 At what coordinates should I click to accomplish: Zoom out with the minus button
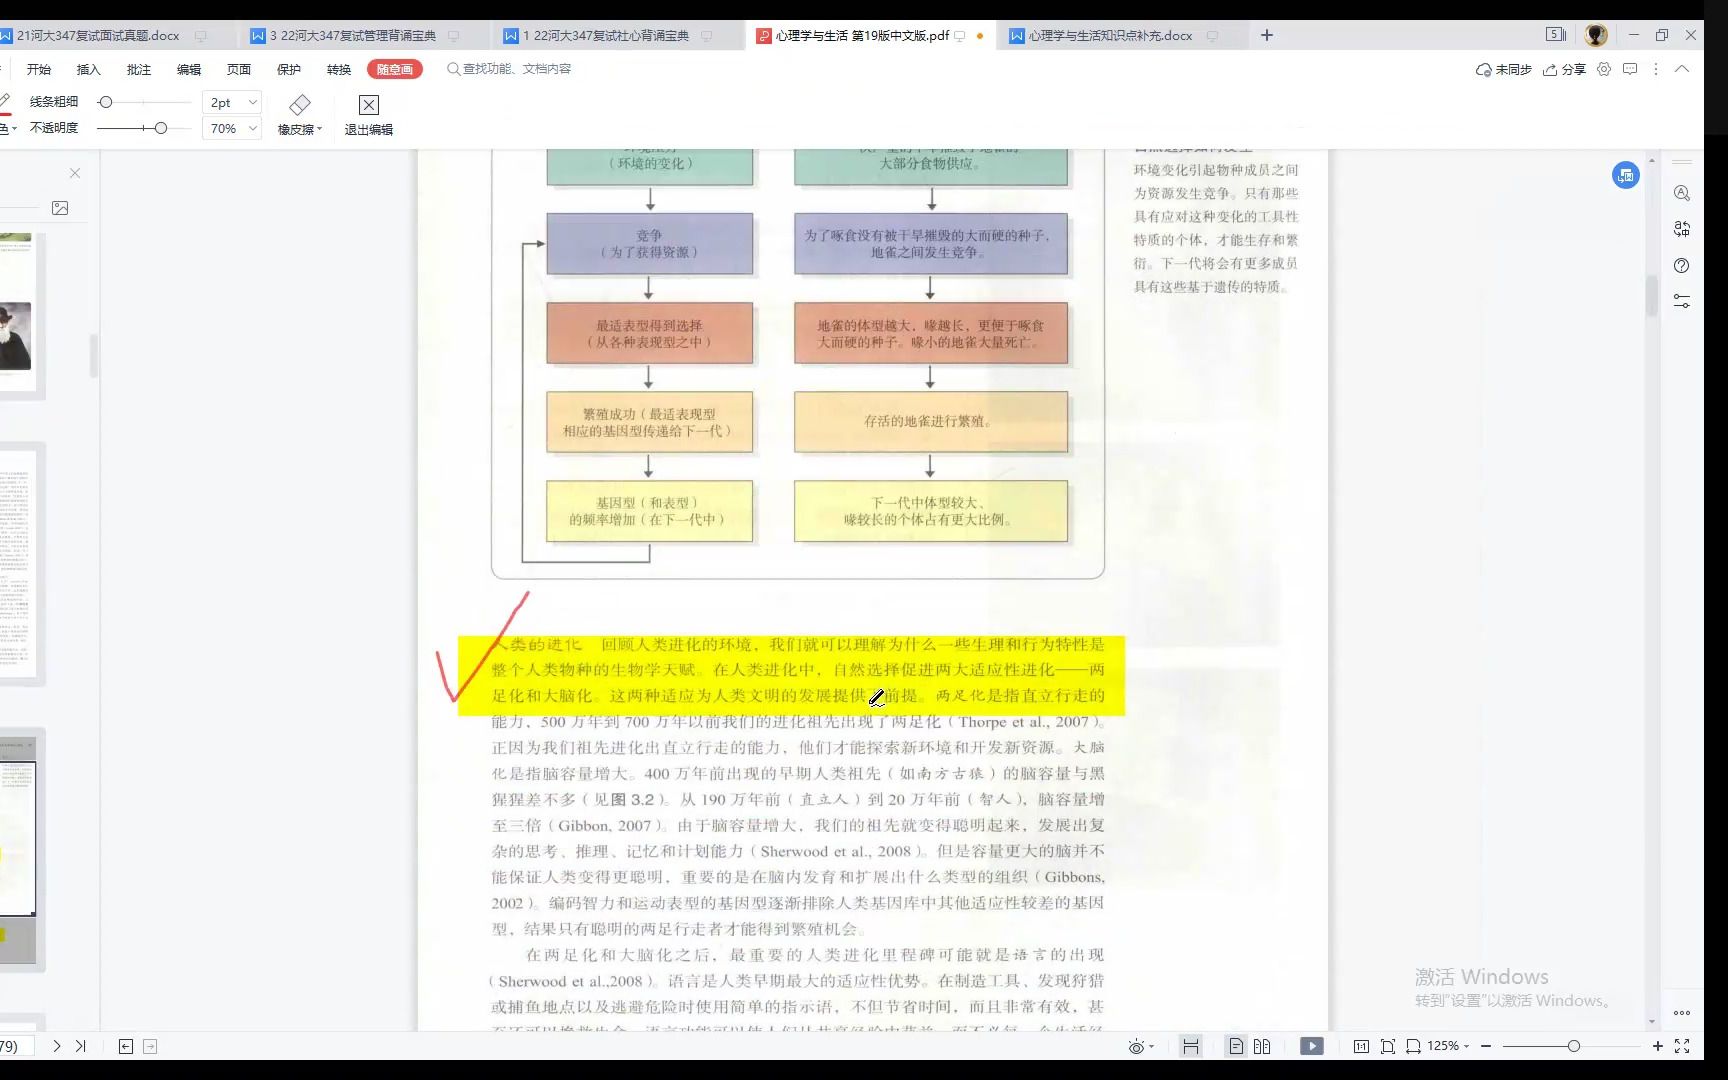[1486, 1046]
